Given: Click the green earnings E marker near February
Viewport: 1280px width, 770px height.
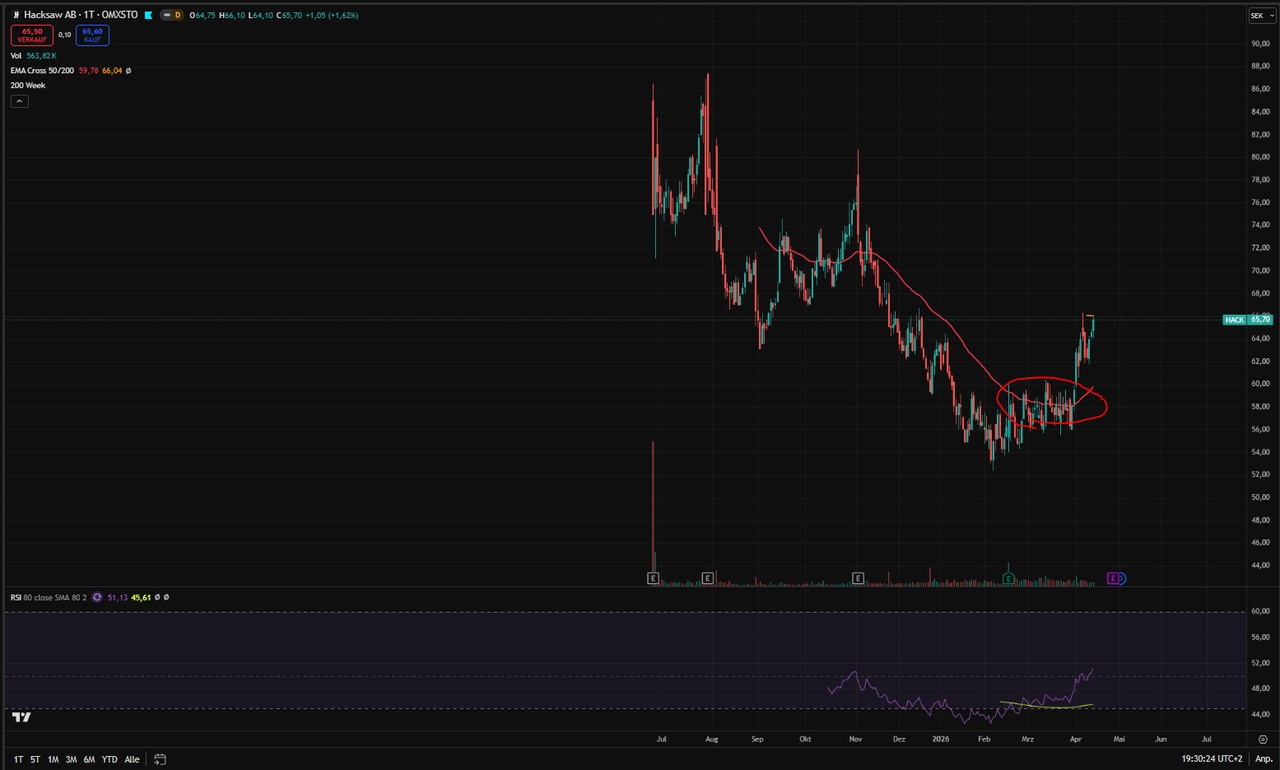Looking at the screenshot, I should tap(1009, 578).
